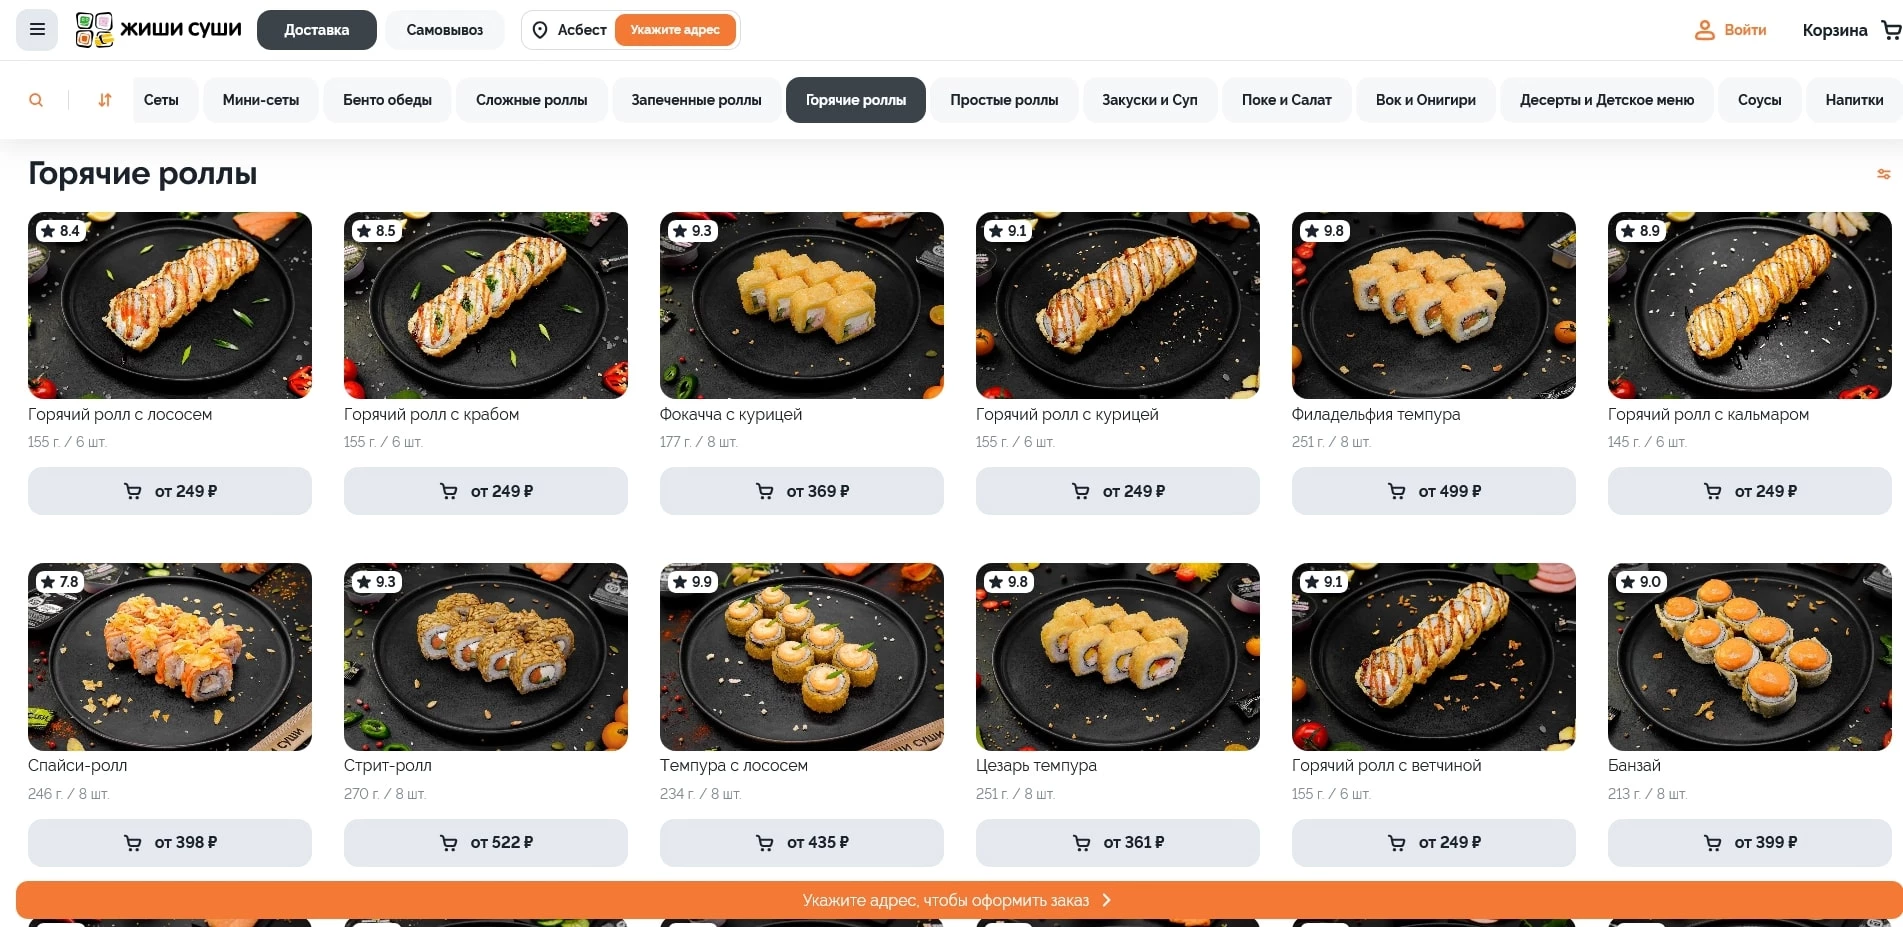Click the Войти login link
Image resolution: width=1903 pixels, height=927 pixels.
(1745, 30)
